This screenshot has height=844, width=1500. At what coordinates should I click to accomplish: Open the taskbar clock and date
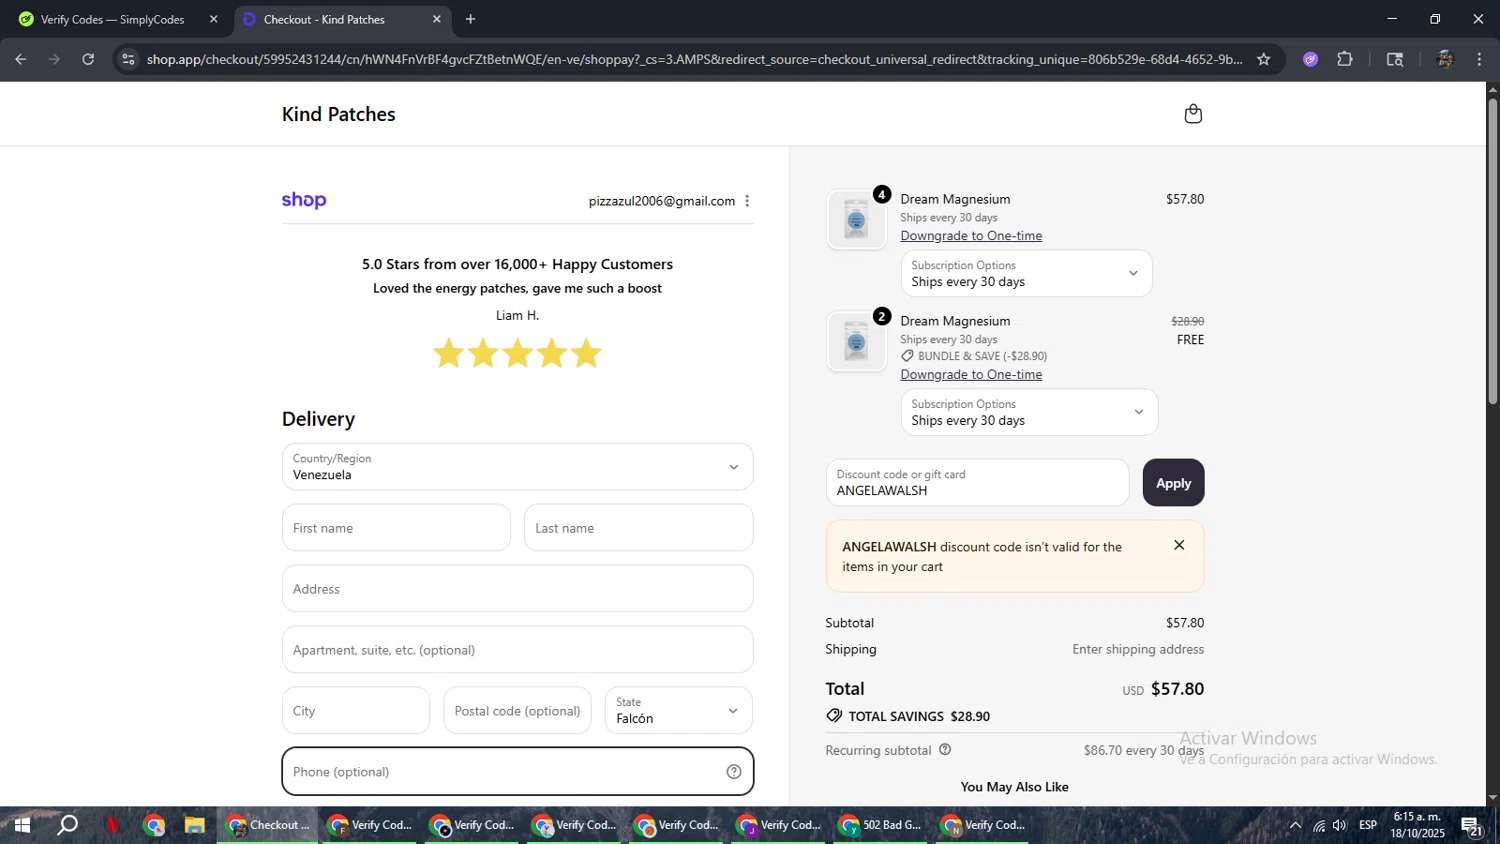pos(1417,825)
